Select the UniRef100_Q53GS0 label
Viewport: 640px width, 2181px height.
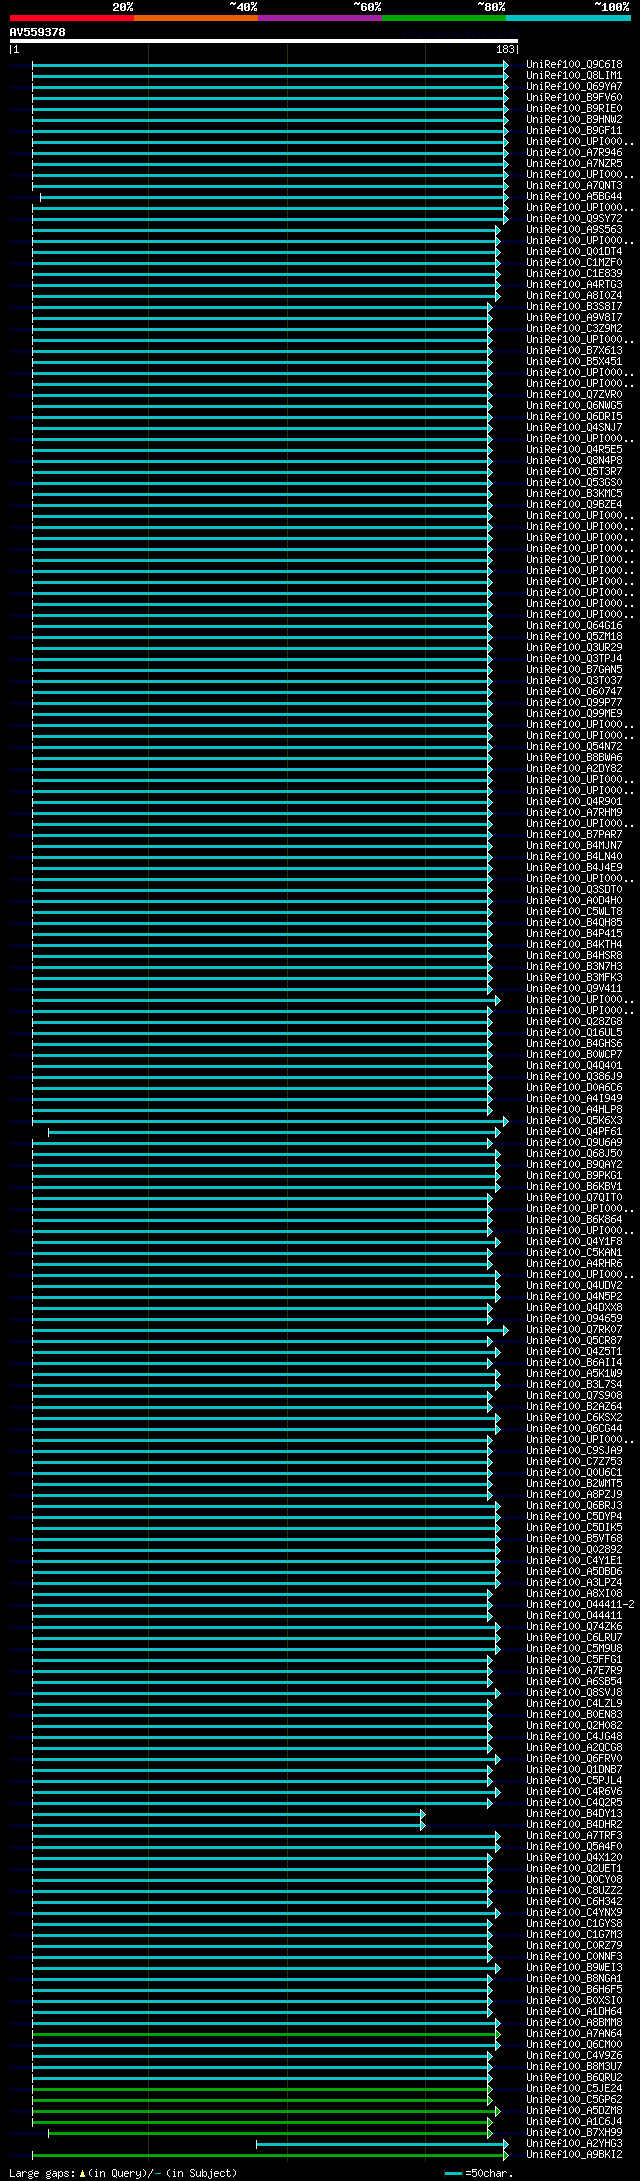574,483
